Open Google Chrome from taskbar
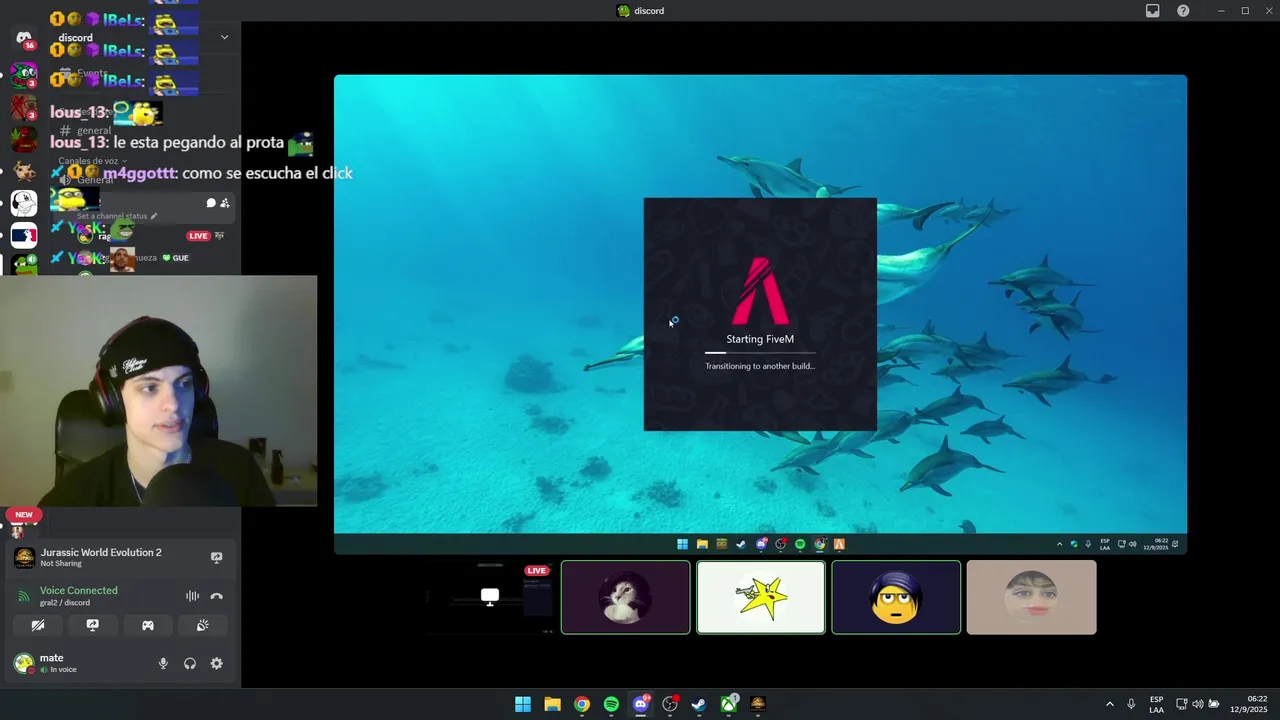1280x720 pixels. click(582, 704)
